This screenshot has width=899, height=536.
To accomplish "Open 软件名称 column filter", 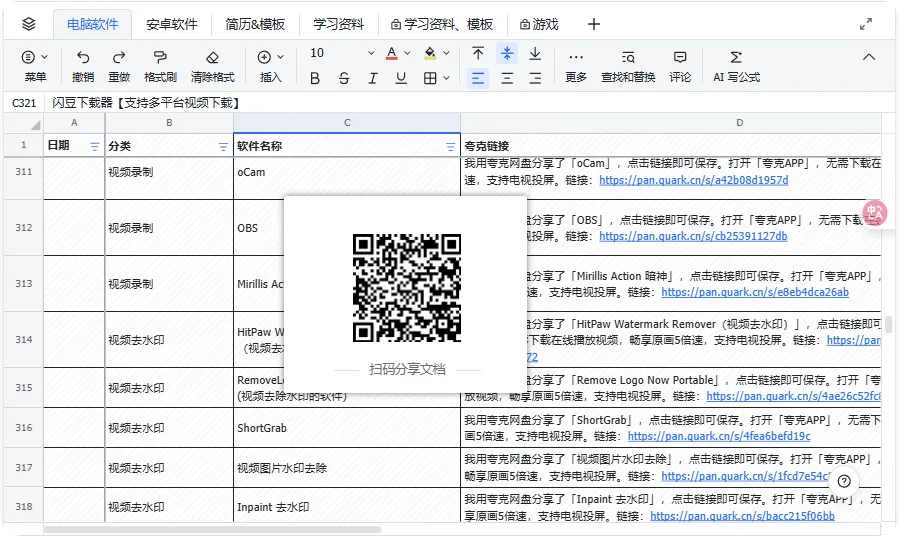I will coord(450,147).
